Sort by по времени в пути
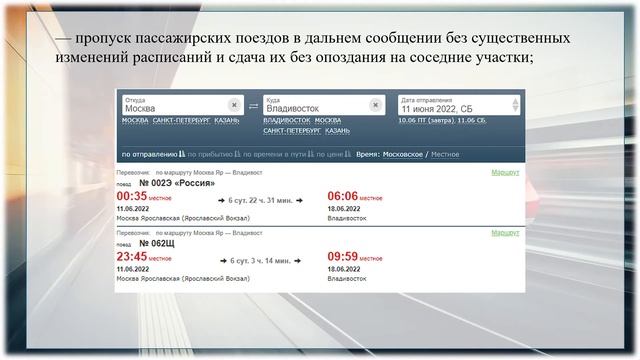Image resolution: width=640 pixels, height=360 pixels. pos(279,154)
